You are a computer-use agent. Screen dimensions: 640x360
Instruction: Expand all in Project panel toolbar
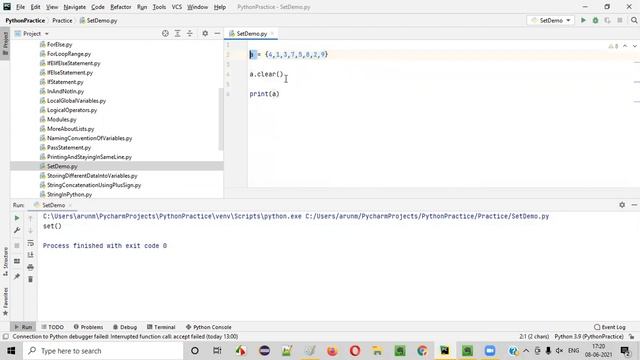coord(178,33)
